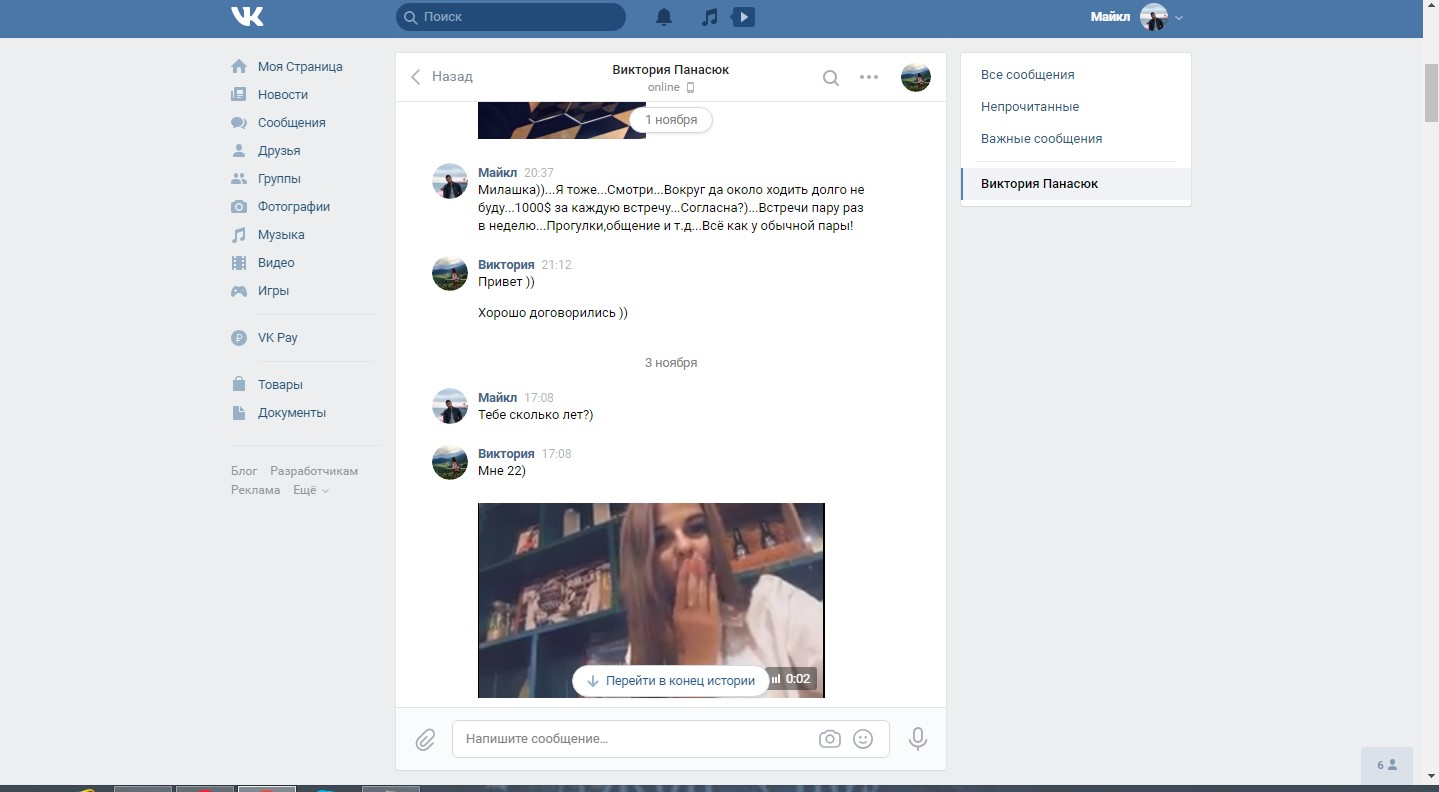The width and height of the screenshot is (1439, 792).
Task: Search within the conversation using magnifier icon
Action: click(830, 77)
